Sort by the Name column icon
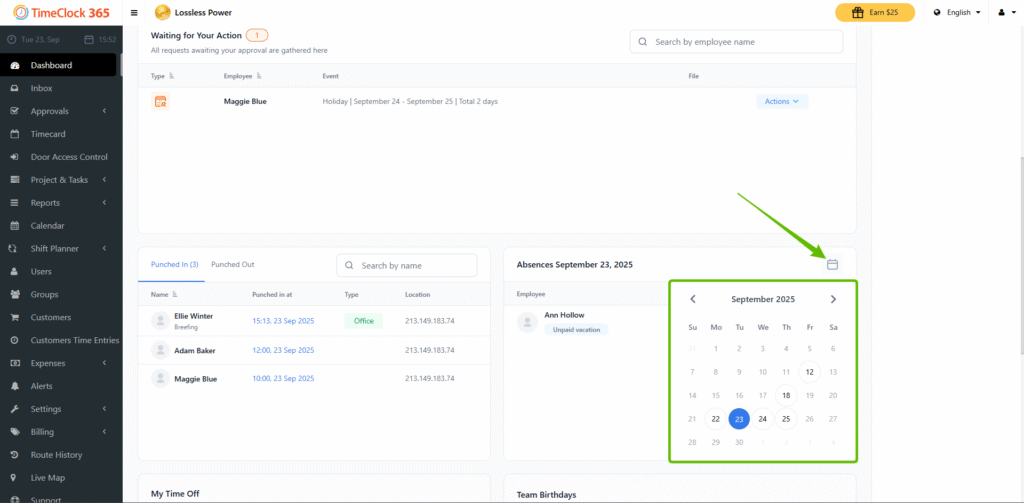This screenshot has height=503, width=1024. [x=174, y=295]
